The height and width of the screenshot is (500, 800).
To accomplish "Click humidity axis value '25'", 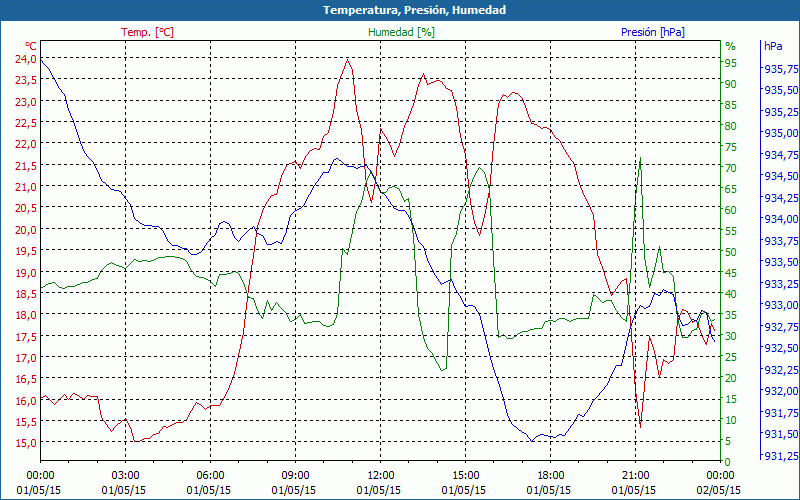I will pos(731,357).
